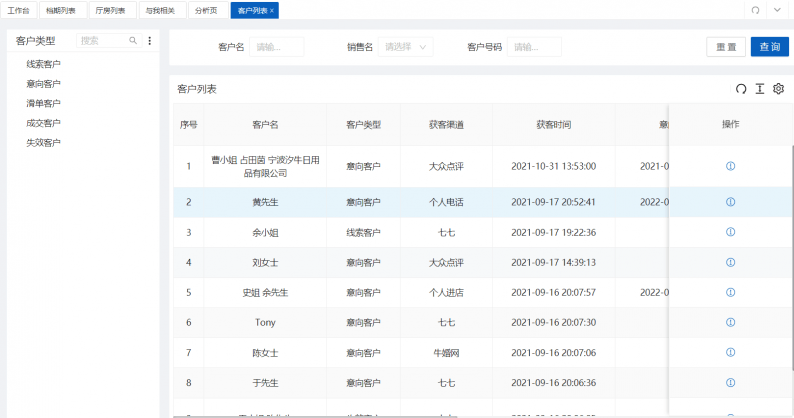Click 大众点评 channel cell in row 1

point(446,166)
